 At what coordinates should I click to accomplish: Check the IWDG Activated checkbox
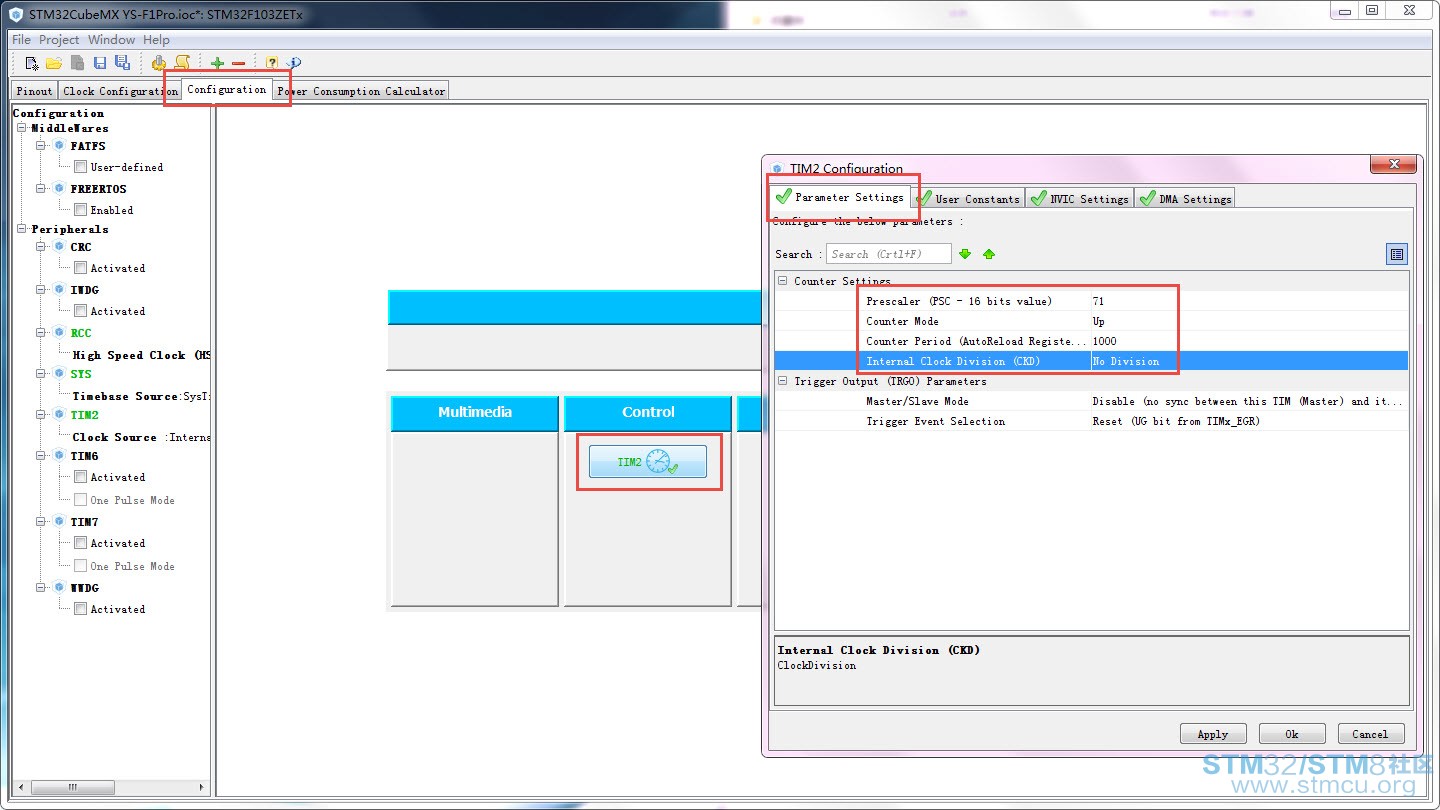81,311
